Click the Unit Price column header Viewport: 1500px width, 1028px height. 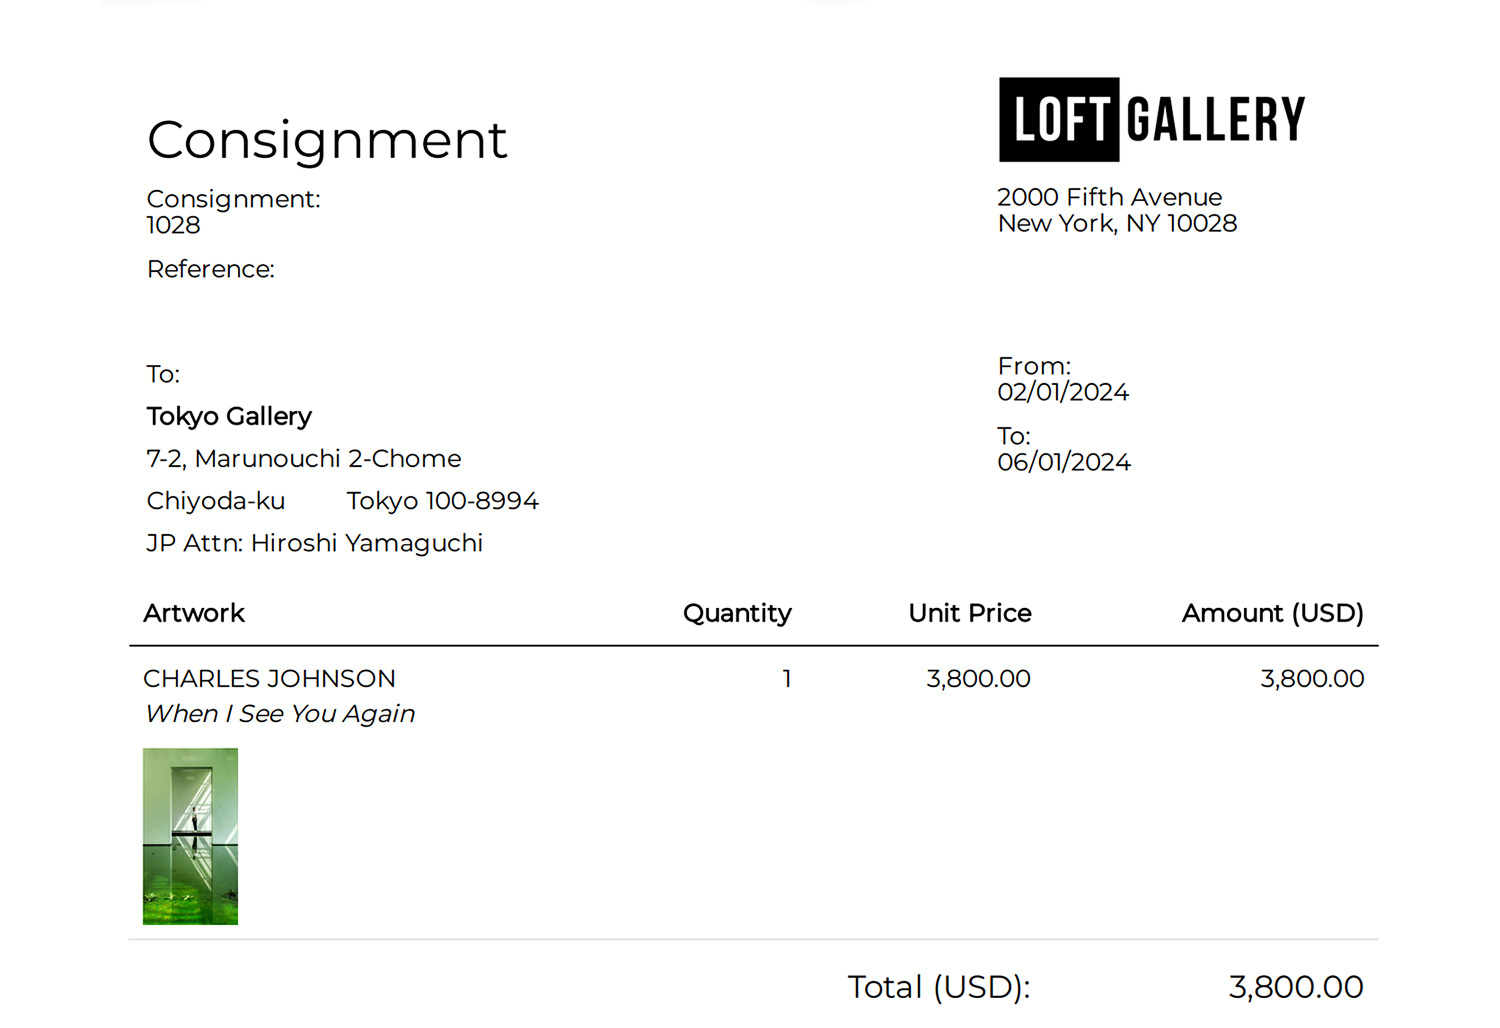click(970, 613)
